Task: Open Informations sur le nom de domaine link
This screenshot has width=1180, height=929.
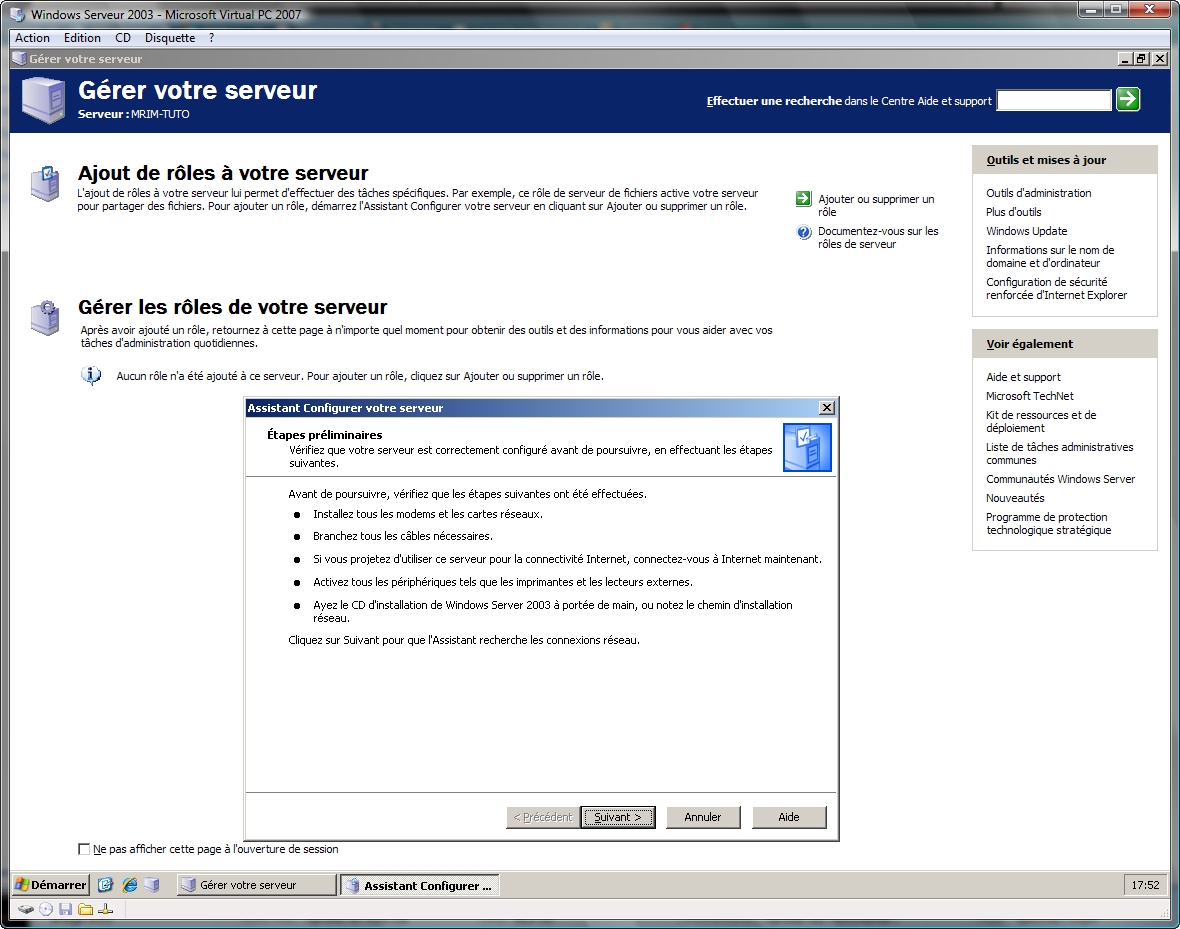Action: click(x=1050, y=256)
